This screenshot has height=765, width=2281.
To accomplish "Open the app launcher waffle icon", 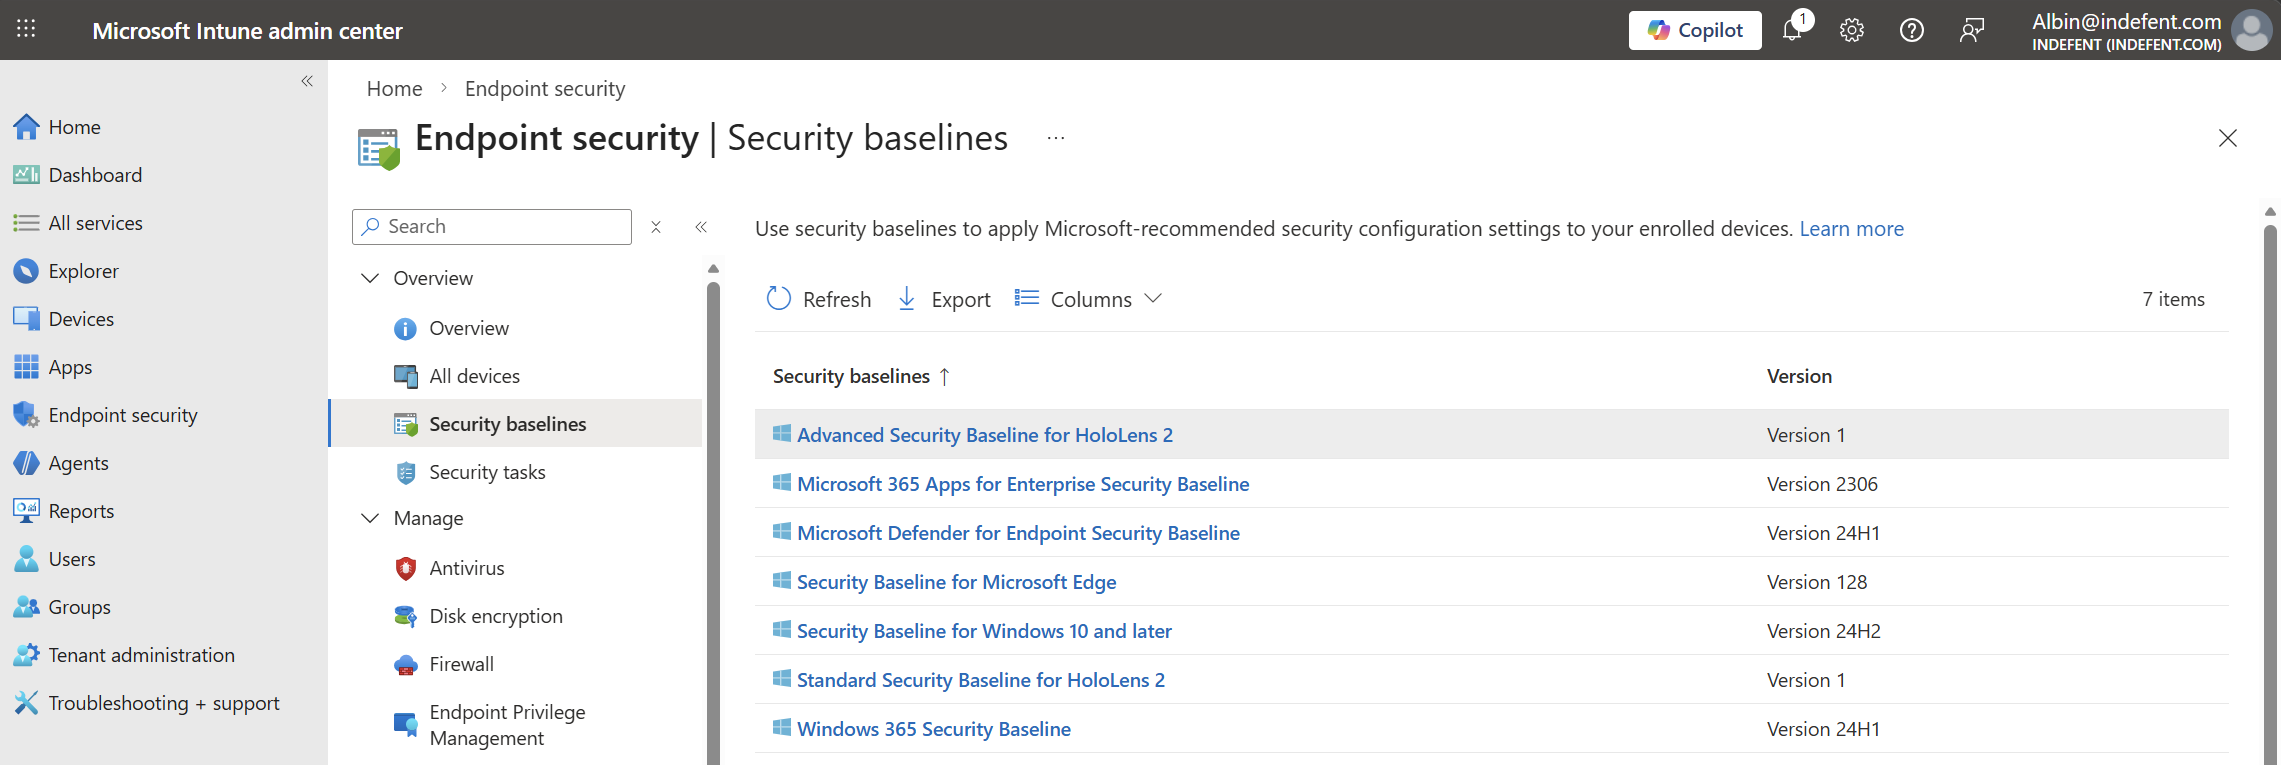I will tap(26, 29).
